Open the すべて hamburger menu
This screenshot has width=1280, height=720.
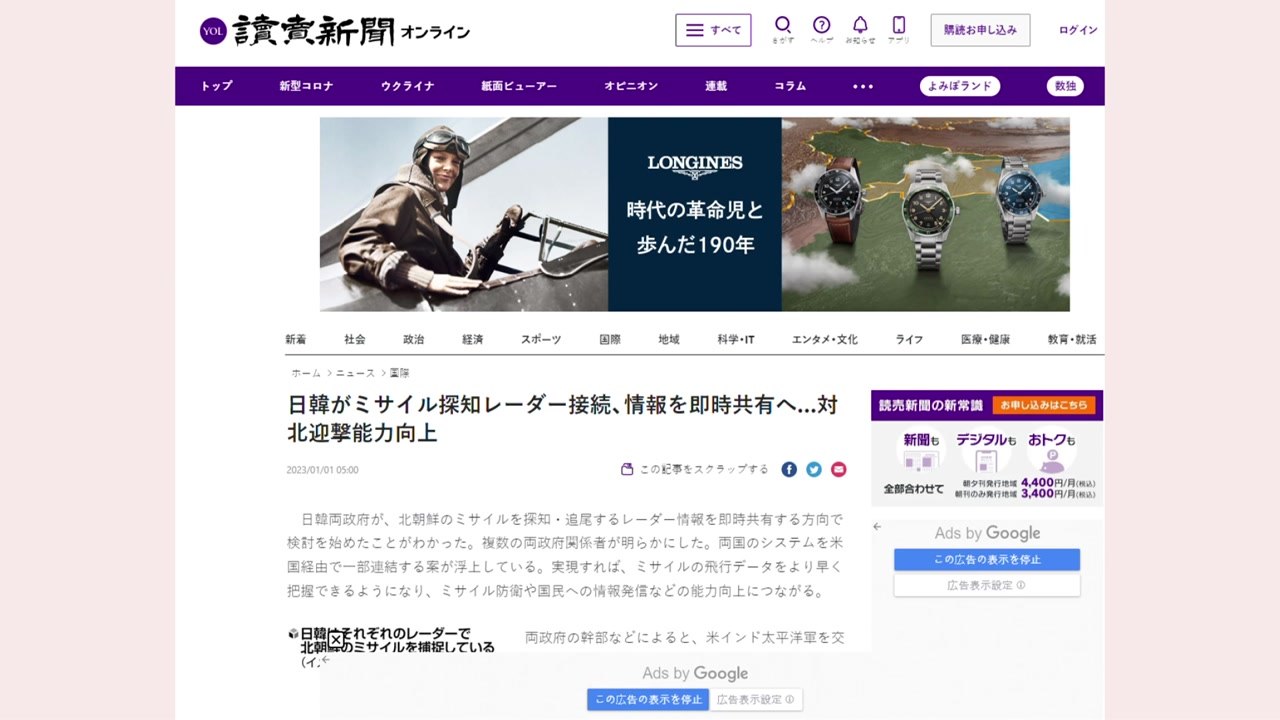[x=713, y=30]
